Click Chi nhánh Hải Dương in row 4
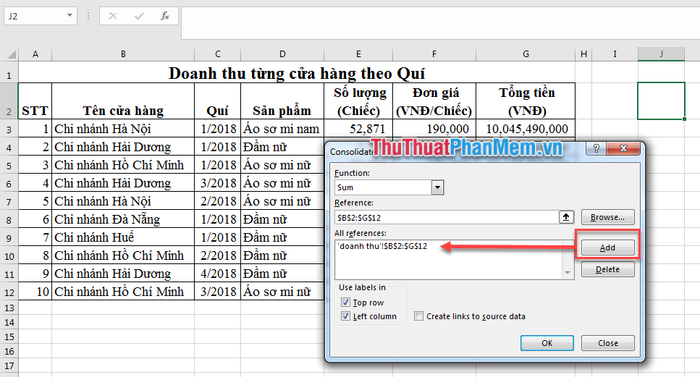This screenshot has height=377, width=700. tap(123, 147)
